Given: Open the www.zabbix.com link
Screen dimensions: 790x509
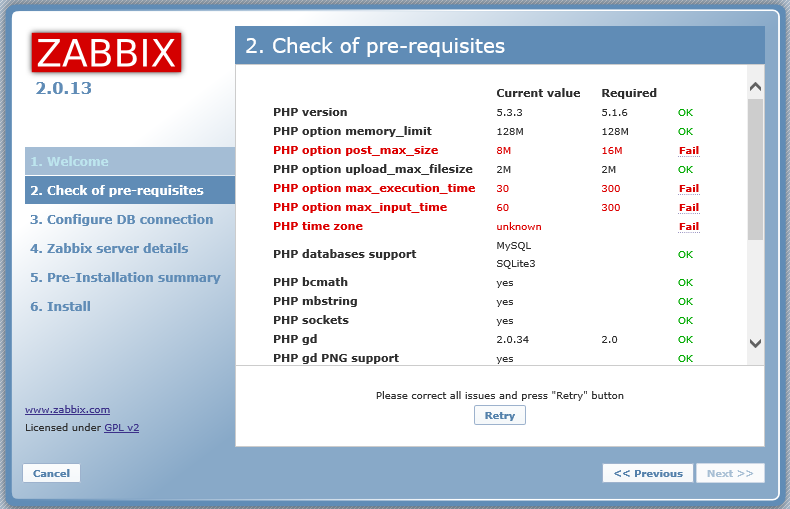Looking at the screenshot, I should [67, 409].
